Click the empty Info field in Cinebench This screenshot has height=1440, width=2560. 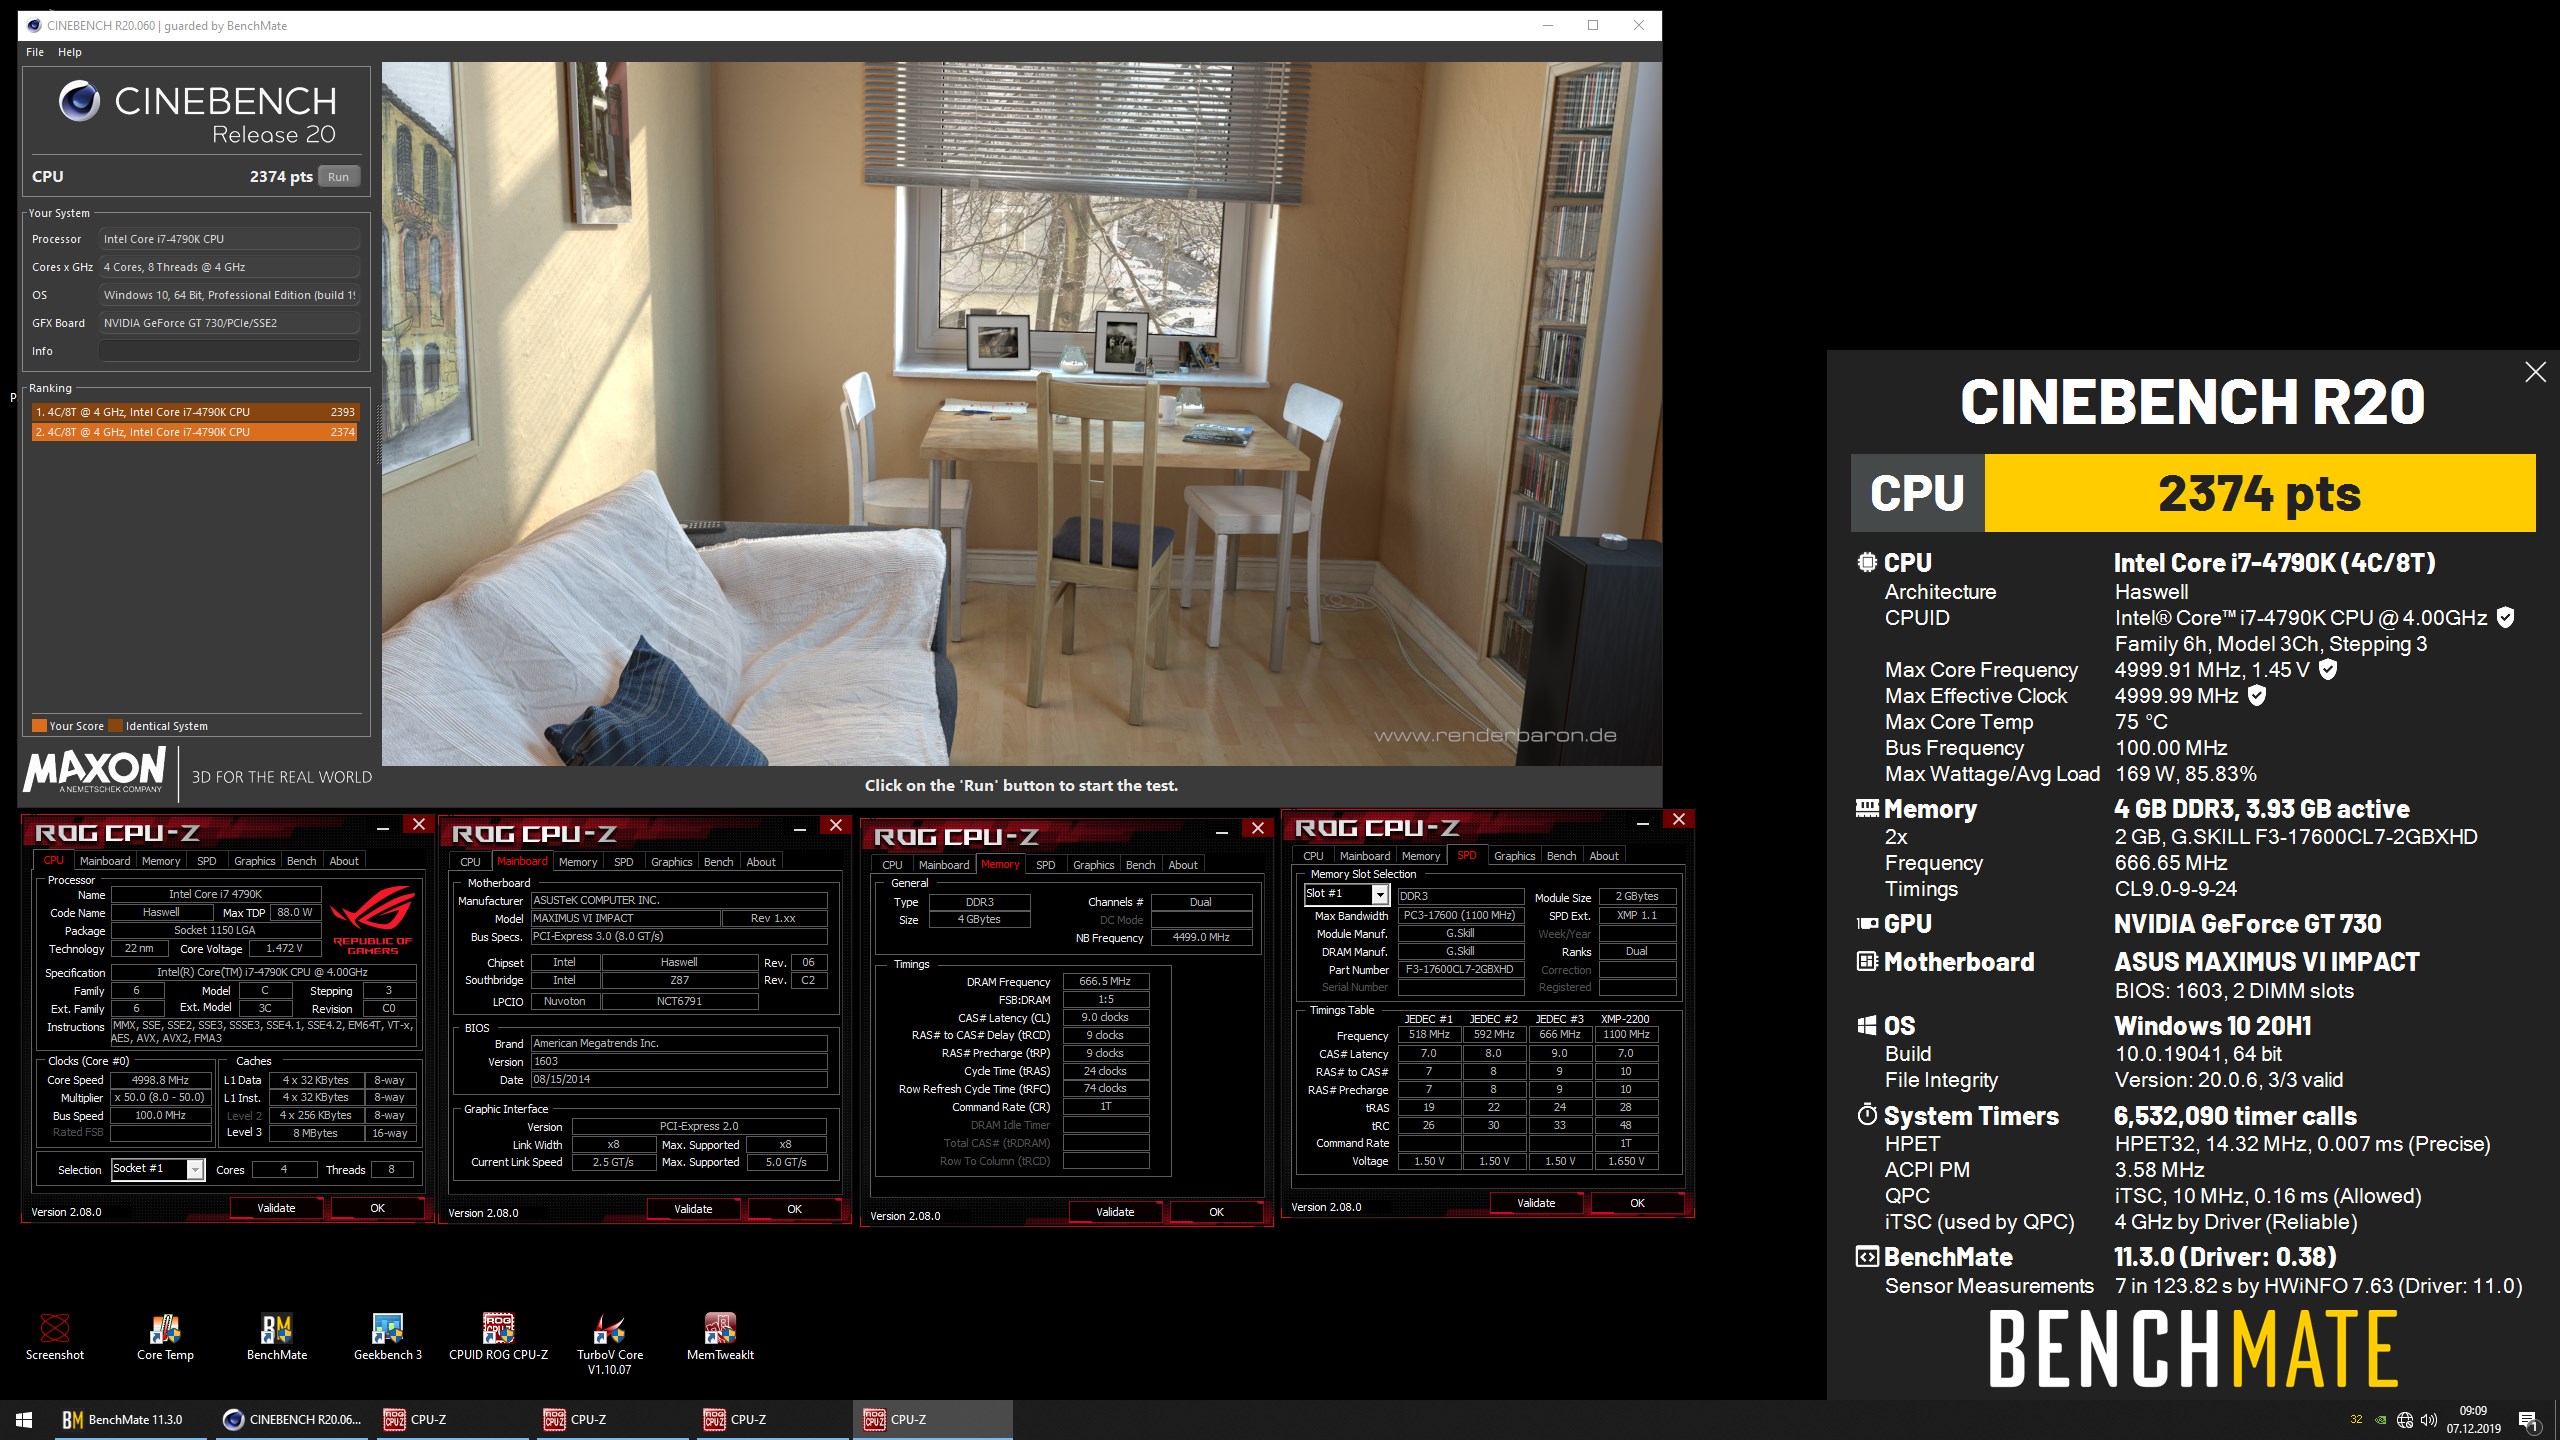tap(229, 351)
